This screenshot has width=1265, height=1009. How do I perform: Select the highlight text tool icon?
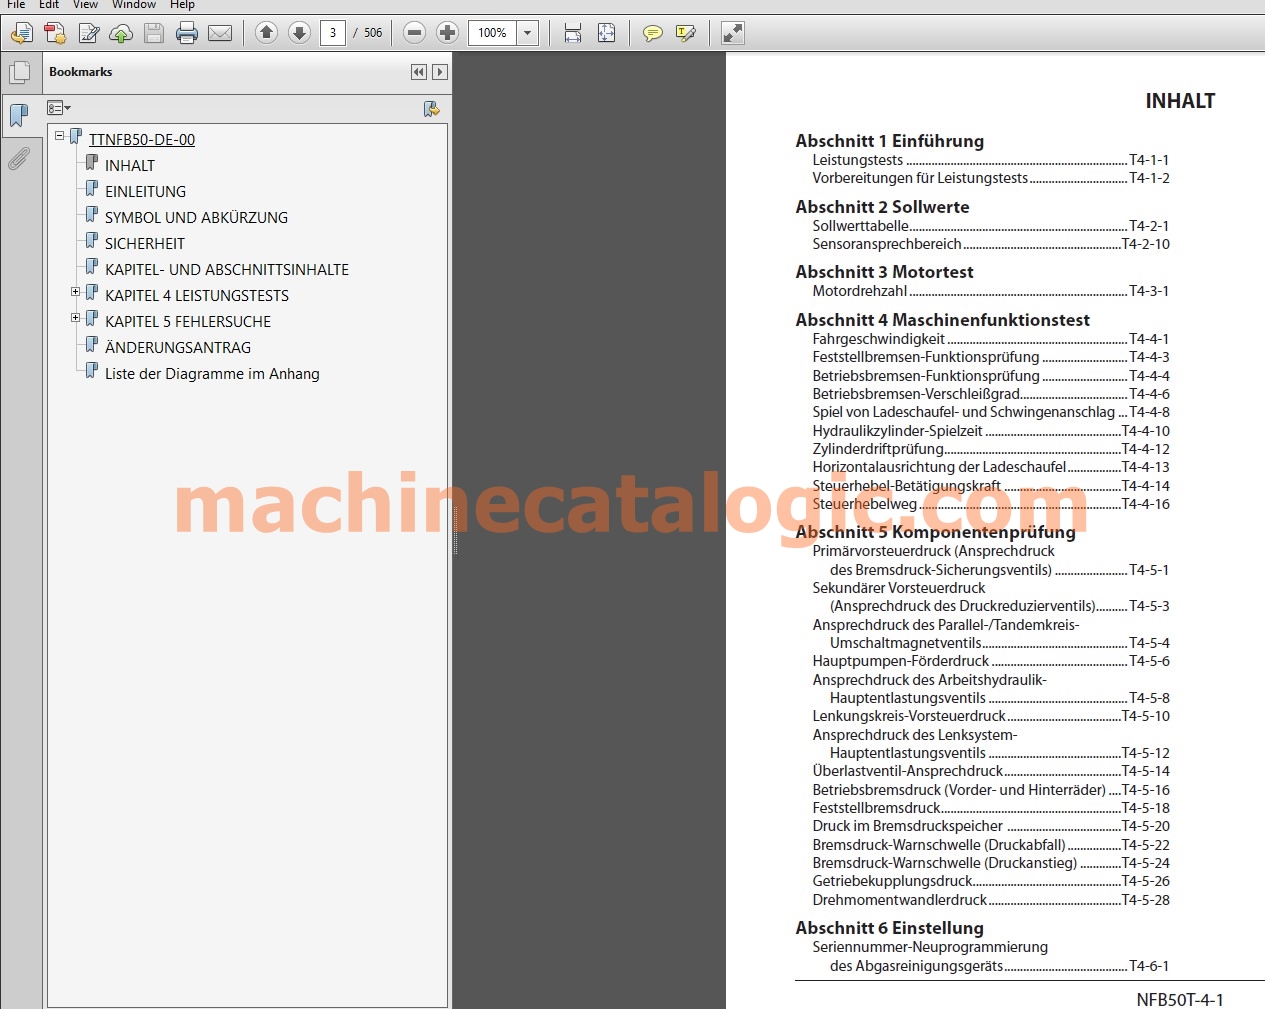pos(685,33)
